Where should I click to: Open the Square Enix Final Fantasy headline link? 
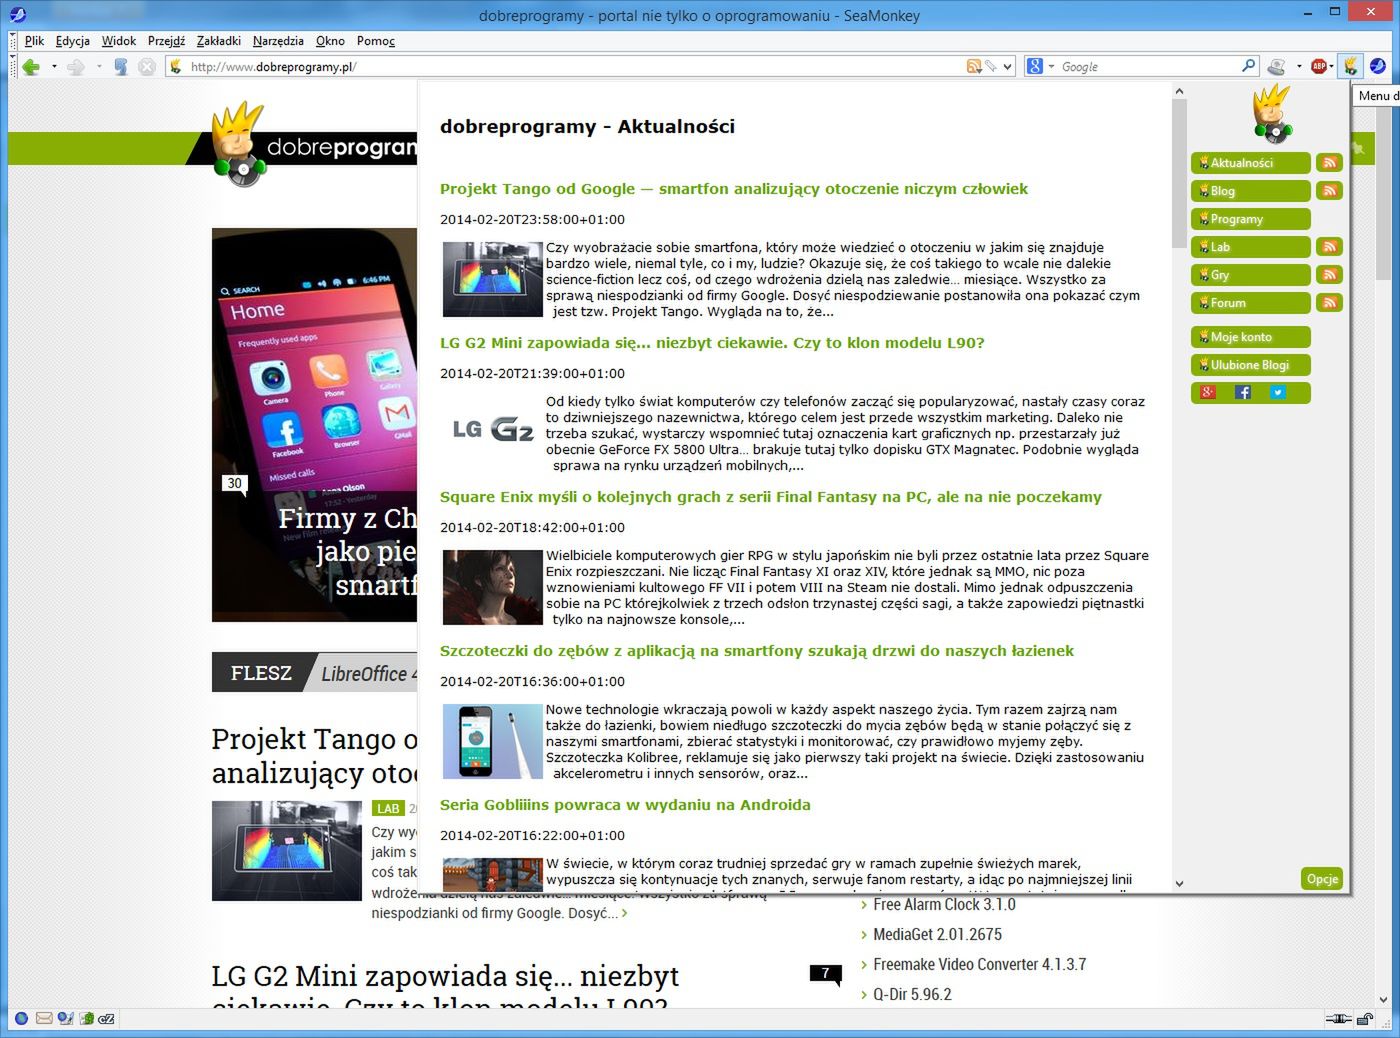tap(771, 497)
